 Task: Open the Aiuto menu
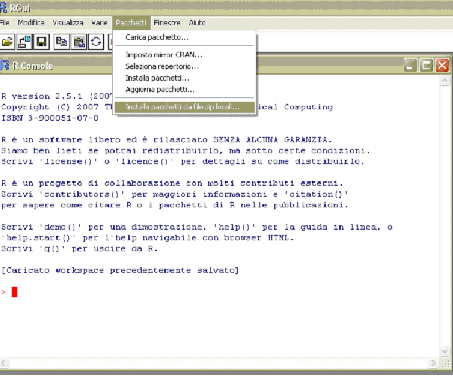pyautogui.click(x=197, y=23)
